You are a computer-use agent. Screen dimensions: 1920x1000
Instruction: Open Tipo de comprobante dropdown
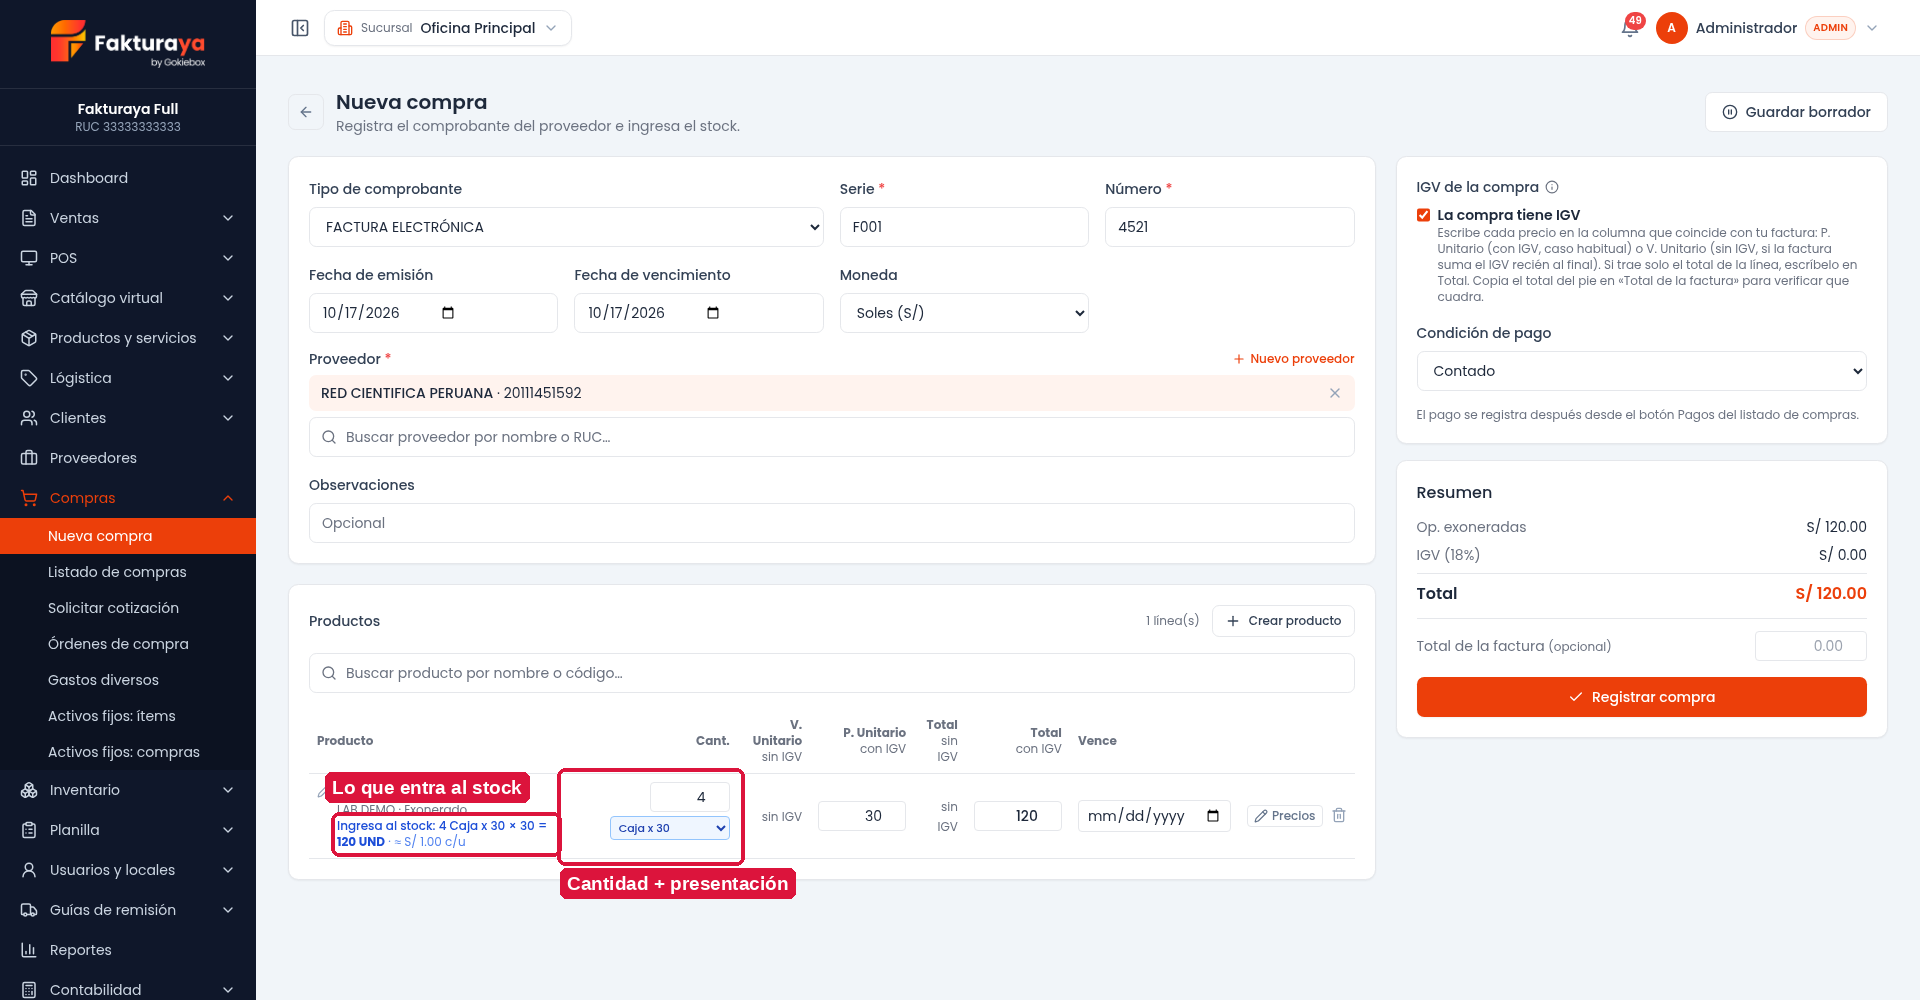pyautogui.click(x=566, y=227)
